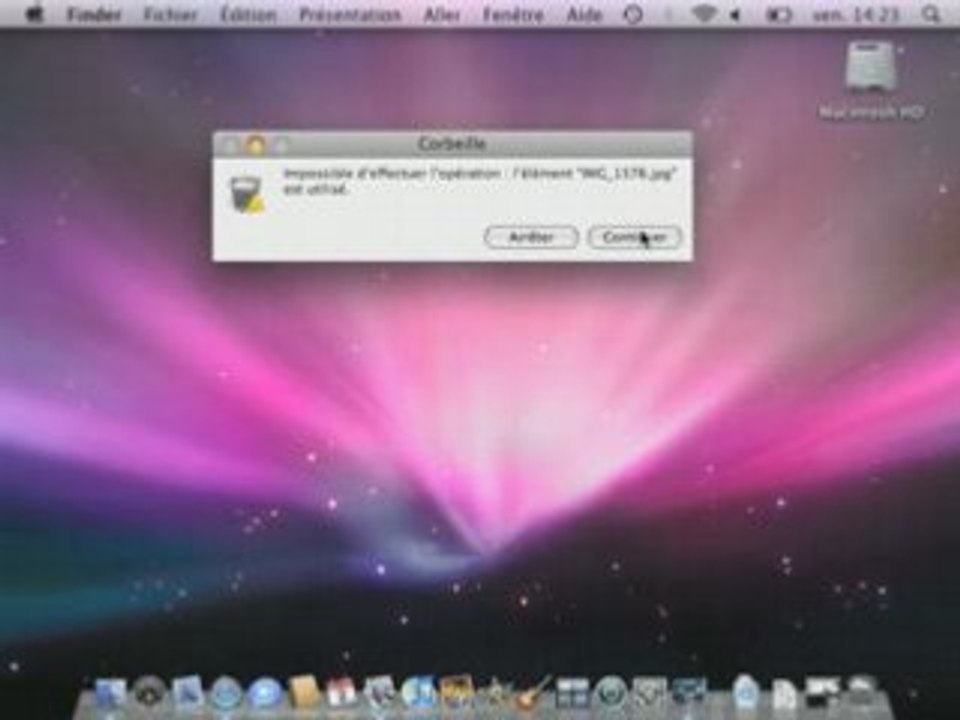Open Spaces from the Dock
960x720 pixels.
point(573,694)
